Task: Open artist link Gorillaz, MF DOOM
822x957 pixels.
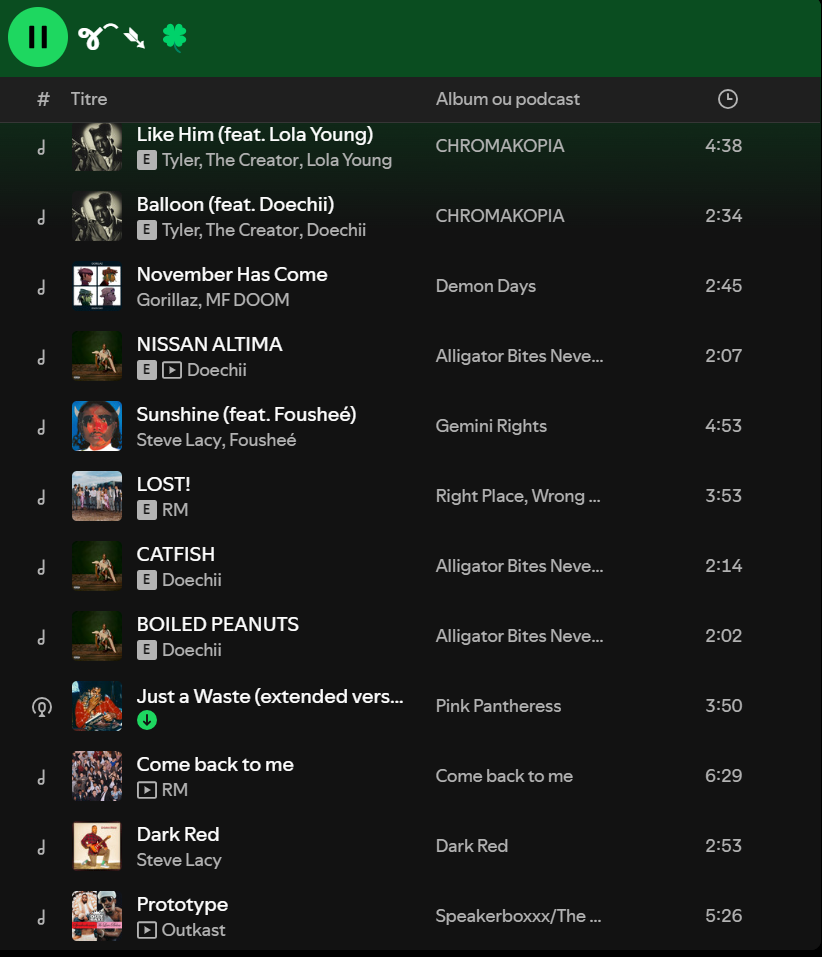Action: pos(213,300)
